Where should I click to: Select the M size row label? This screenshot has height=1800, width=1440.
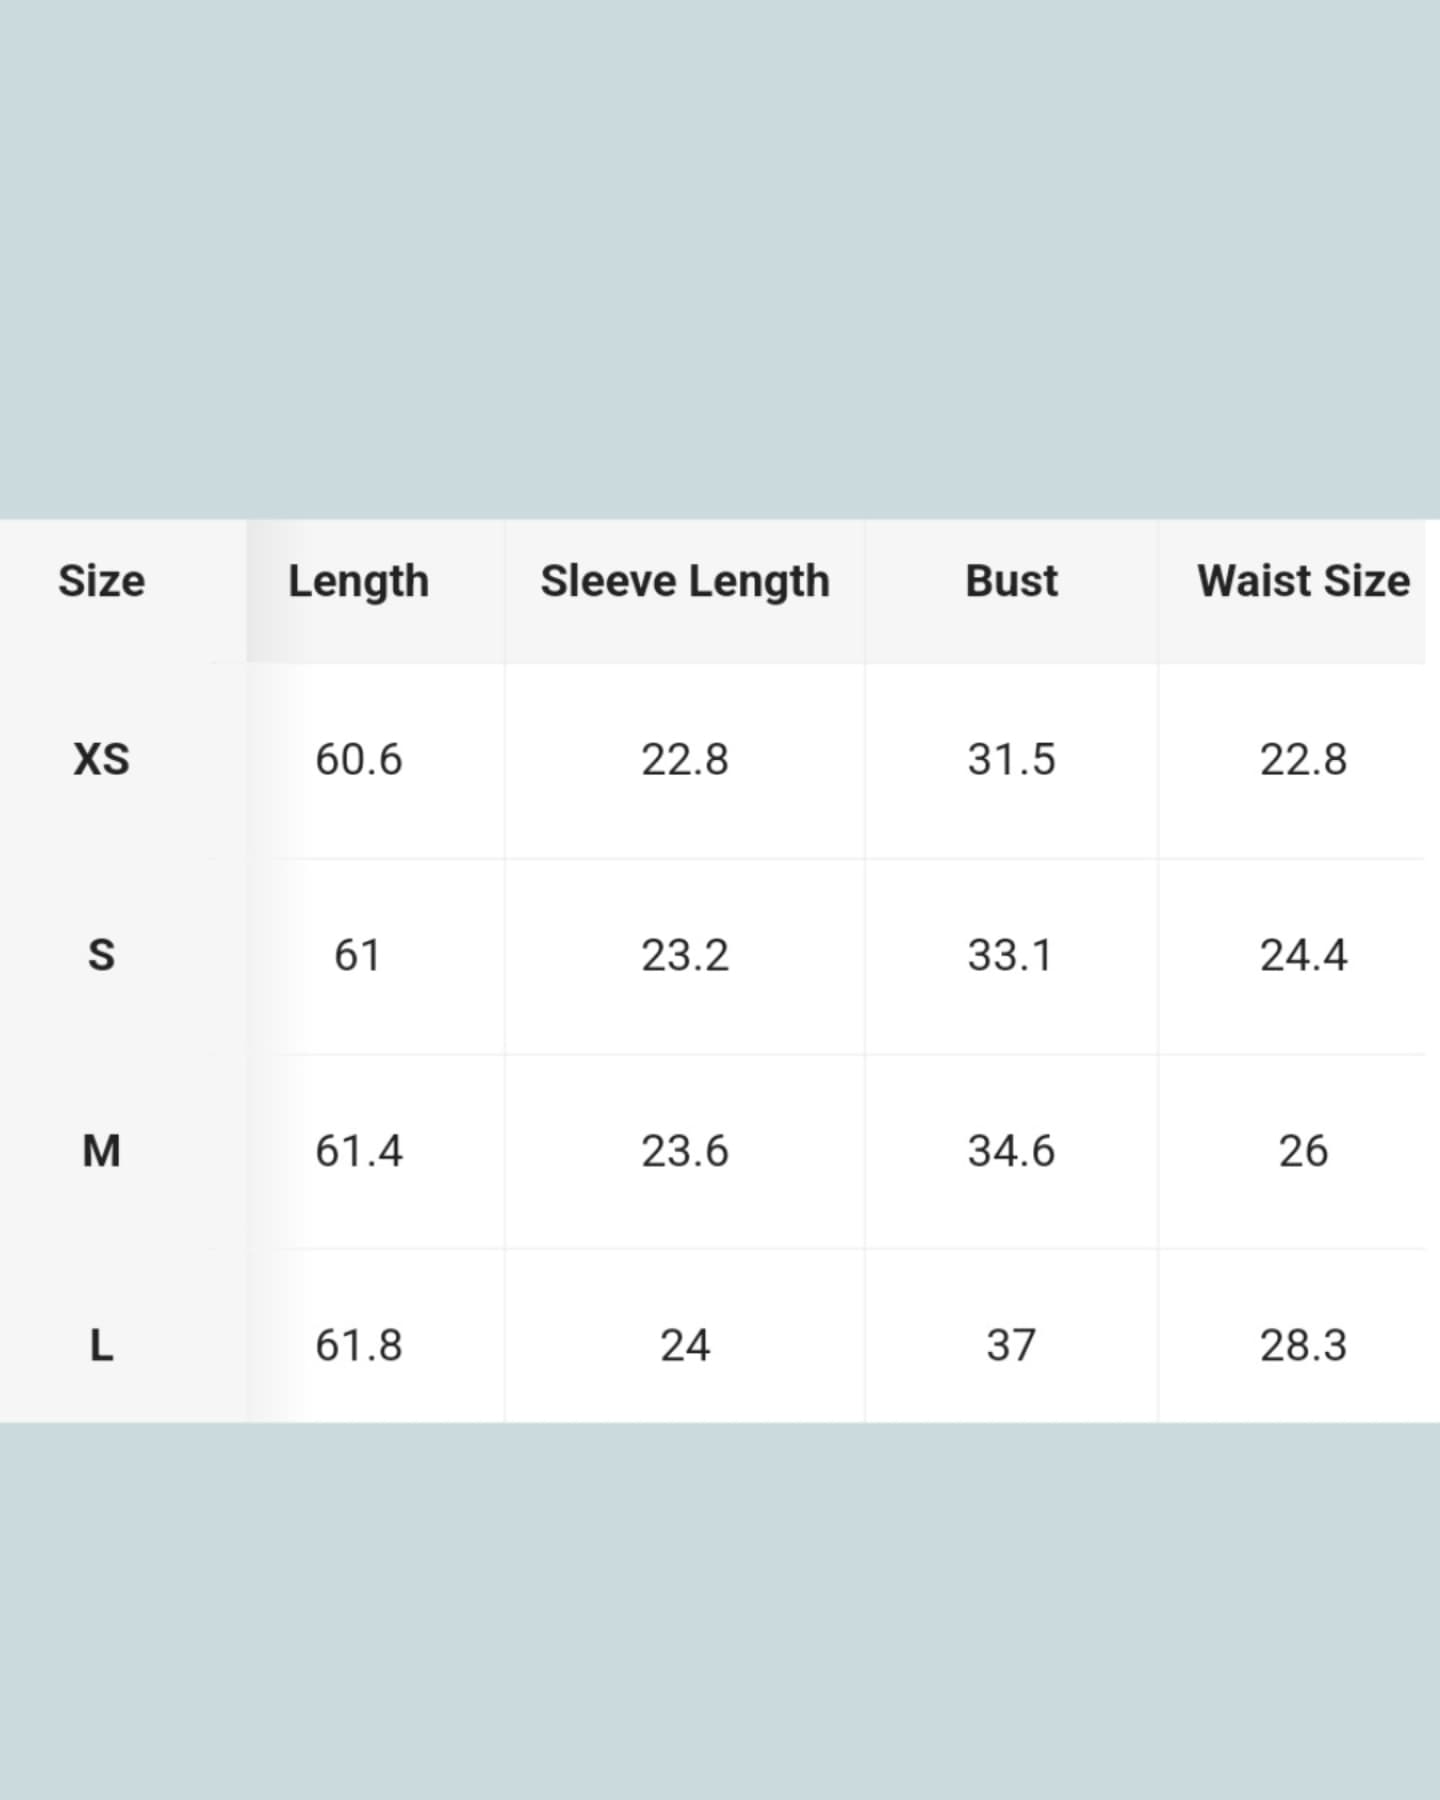coord(101,1151)
